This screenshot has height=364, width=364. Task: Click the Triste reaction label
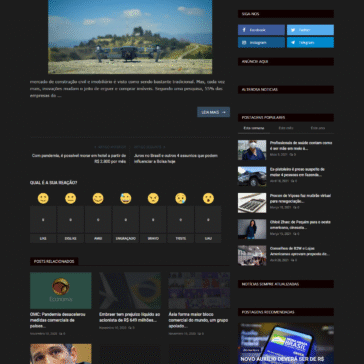[181, 238]
